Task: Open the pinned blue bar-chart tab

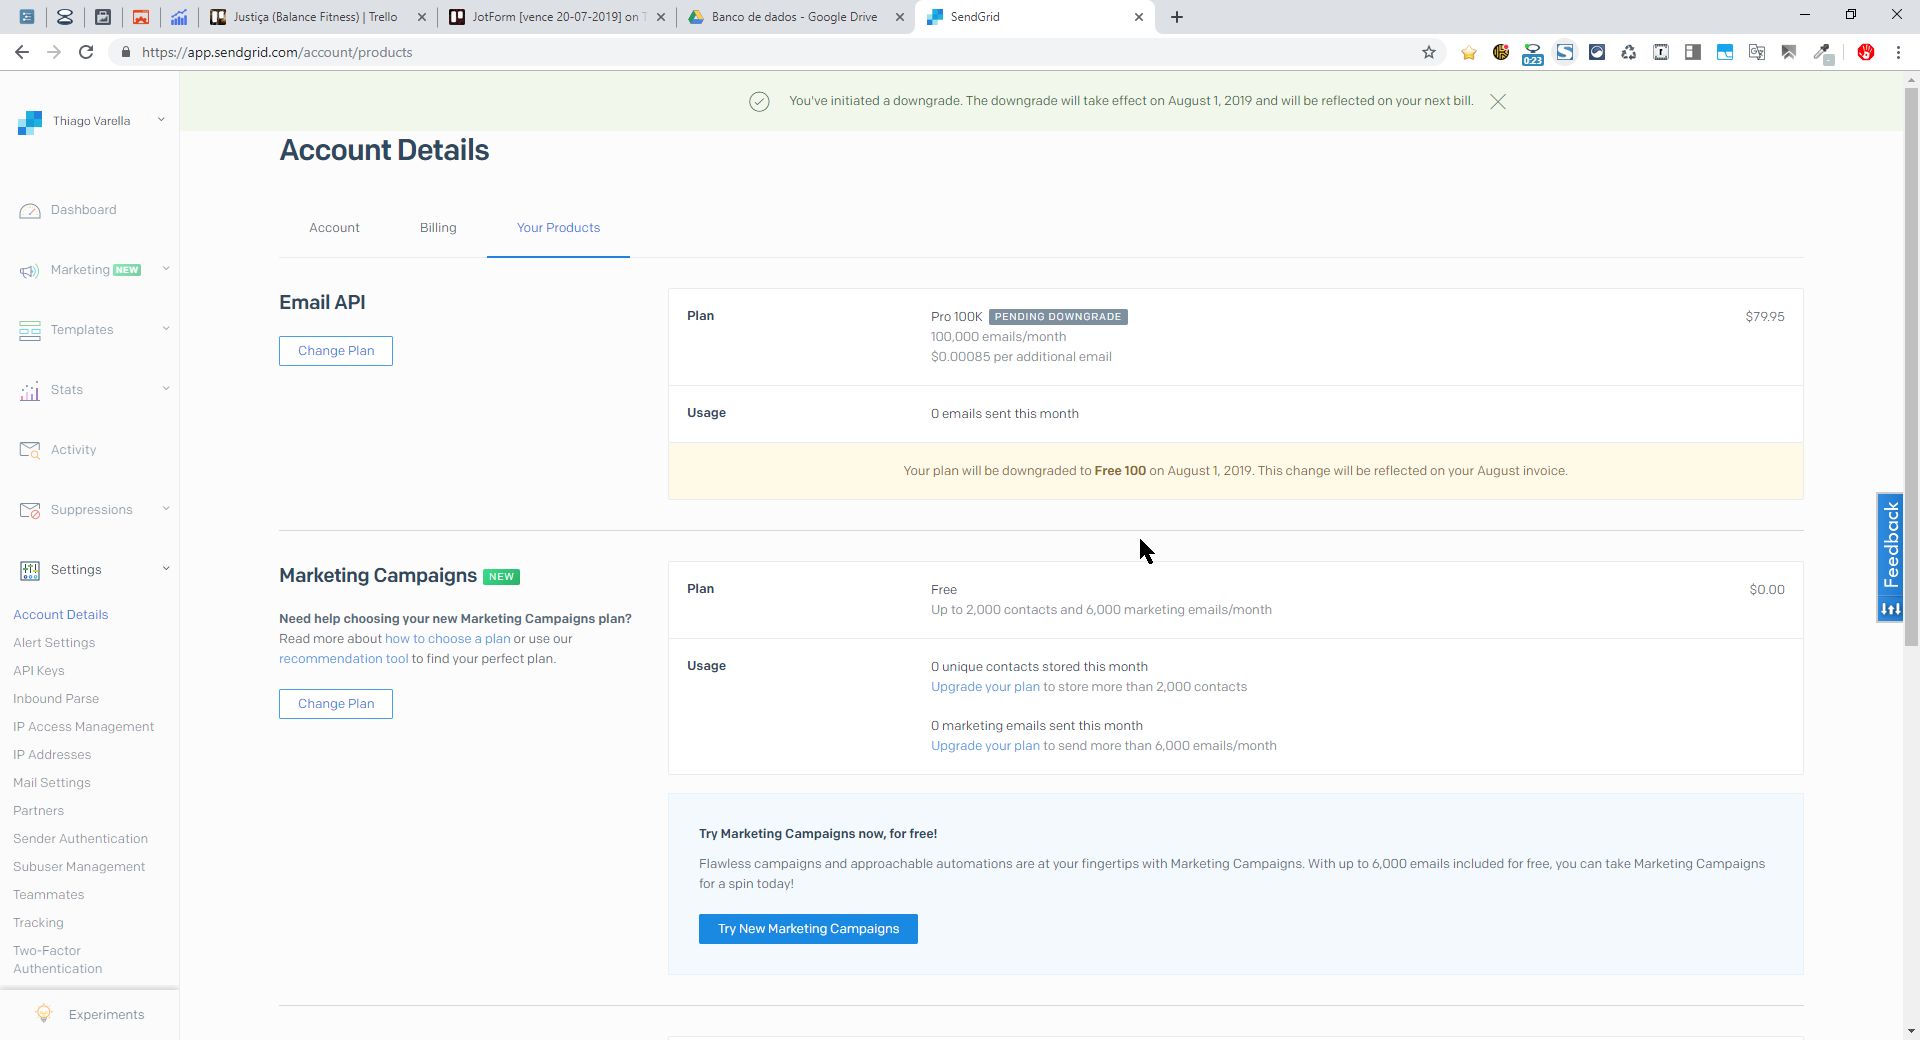Action: (179, 17)
